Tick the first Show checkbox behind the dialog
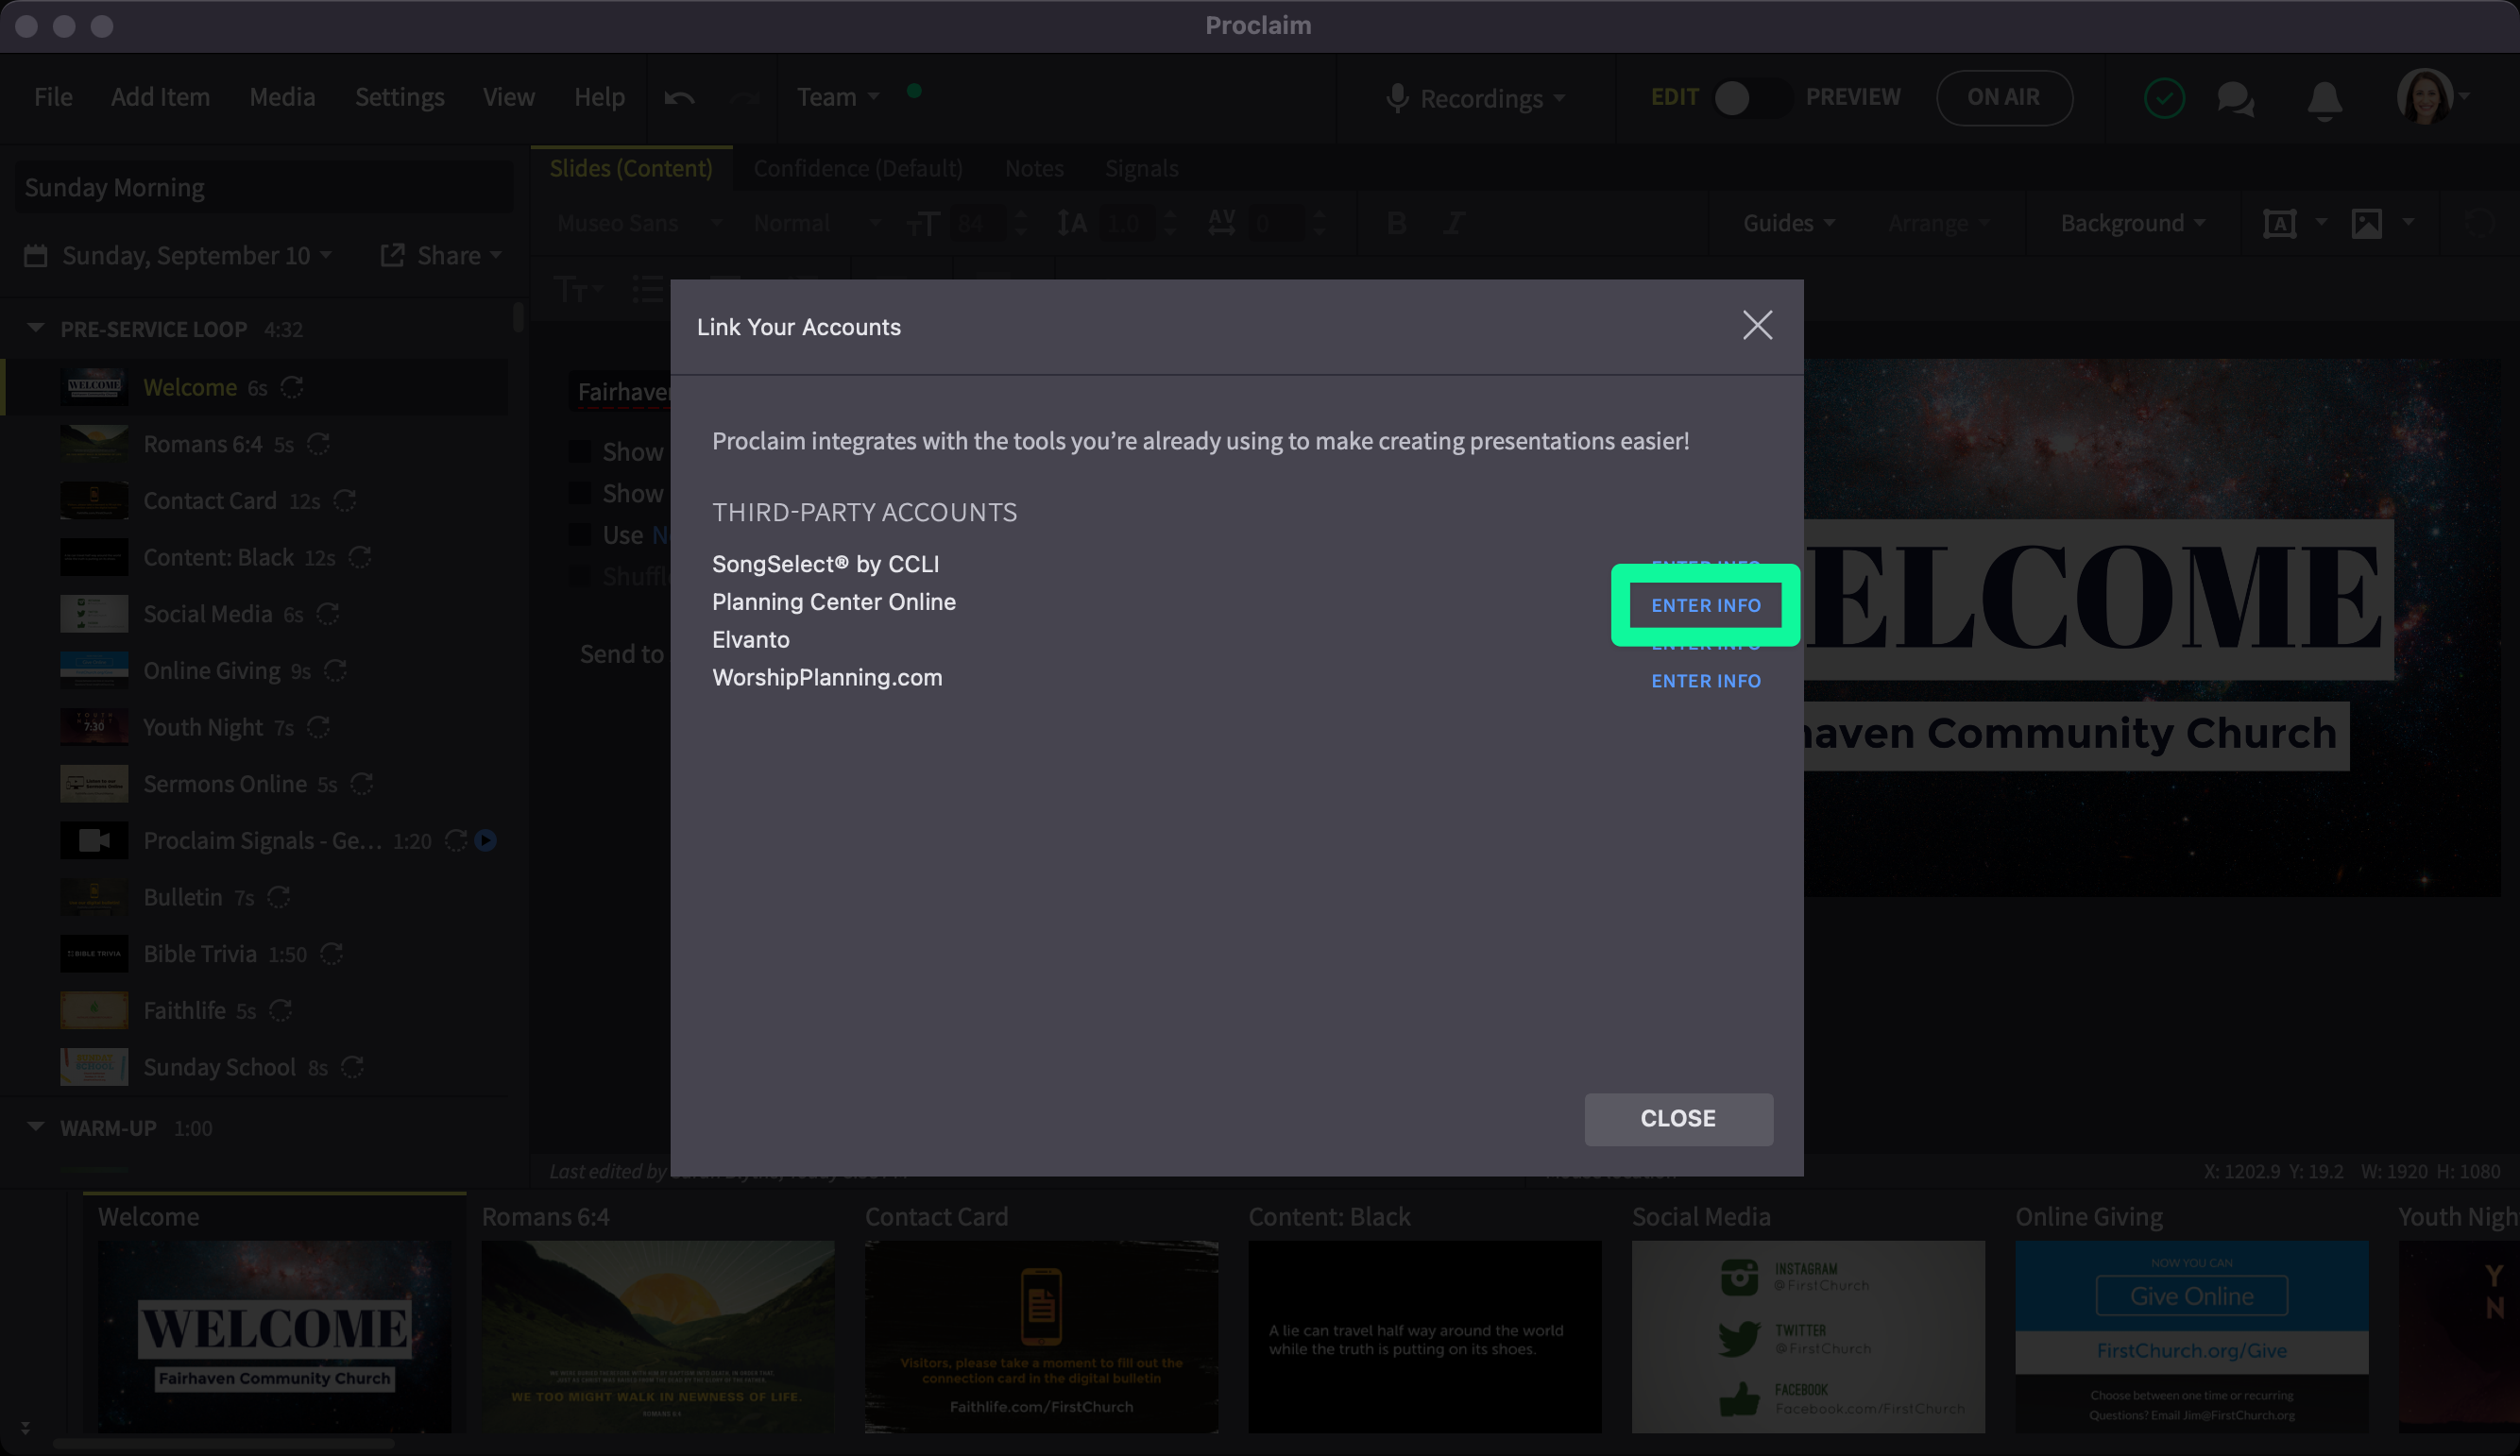2520x1456 pixels. [x=580, y=452]
